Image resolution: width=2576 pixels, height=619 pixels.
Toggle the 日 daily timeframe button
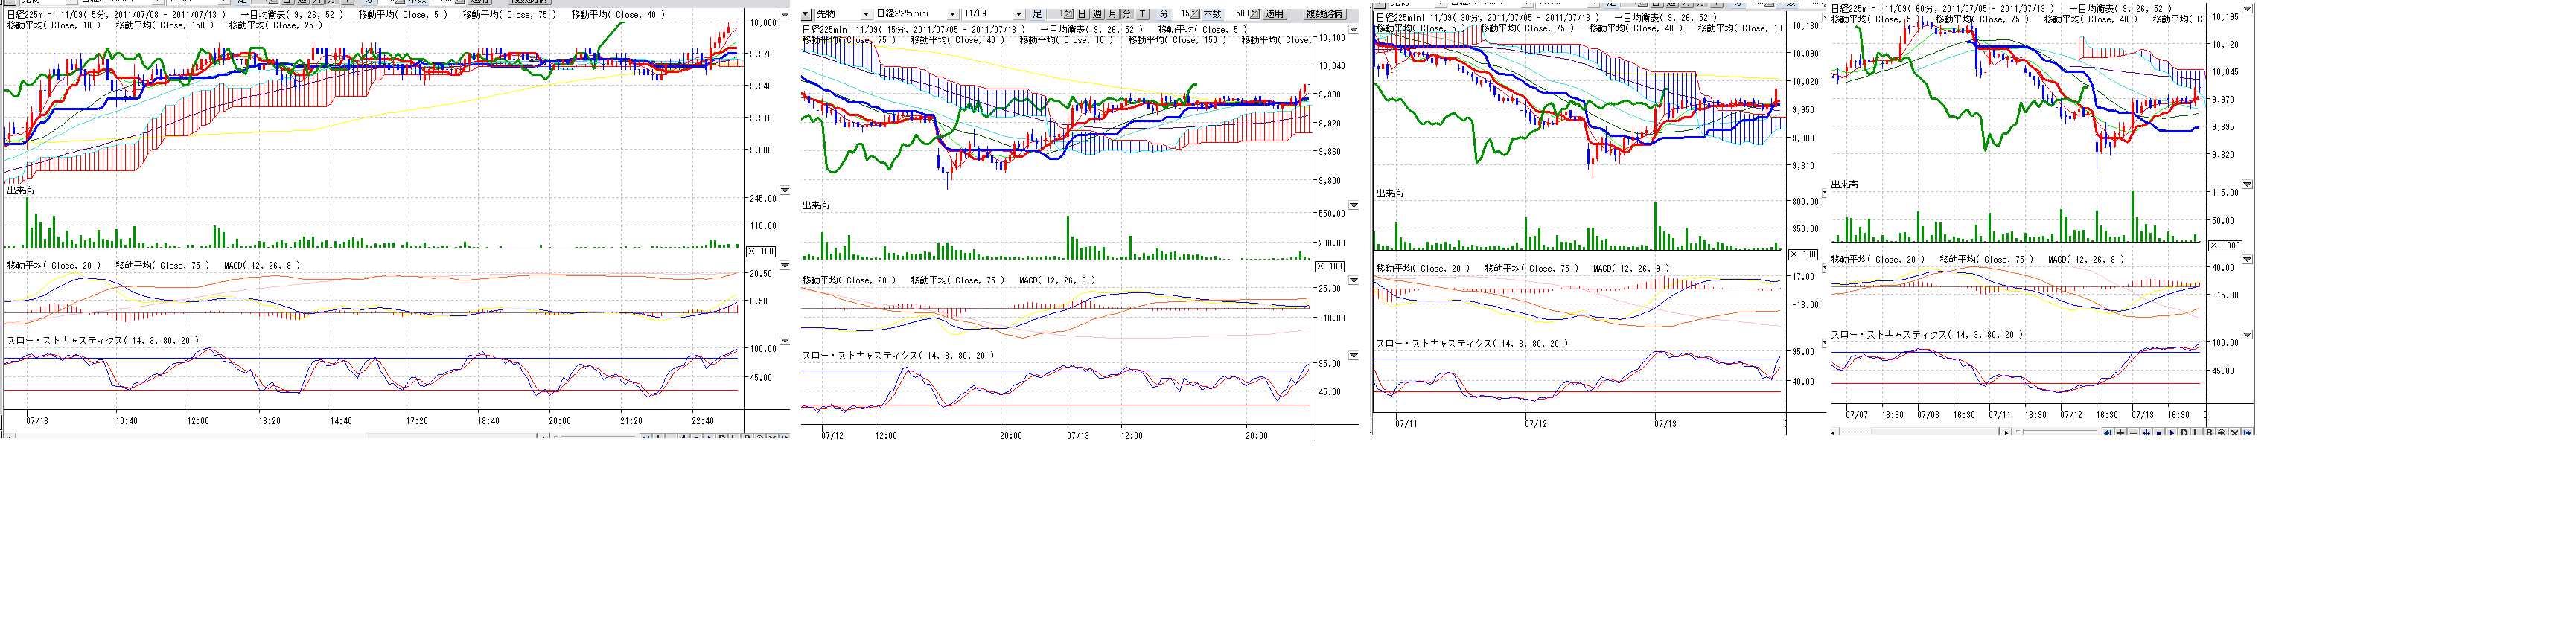1081,15
